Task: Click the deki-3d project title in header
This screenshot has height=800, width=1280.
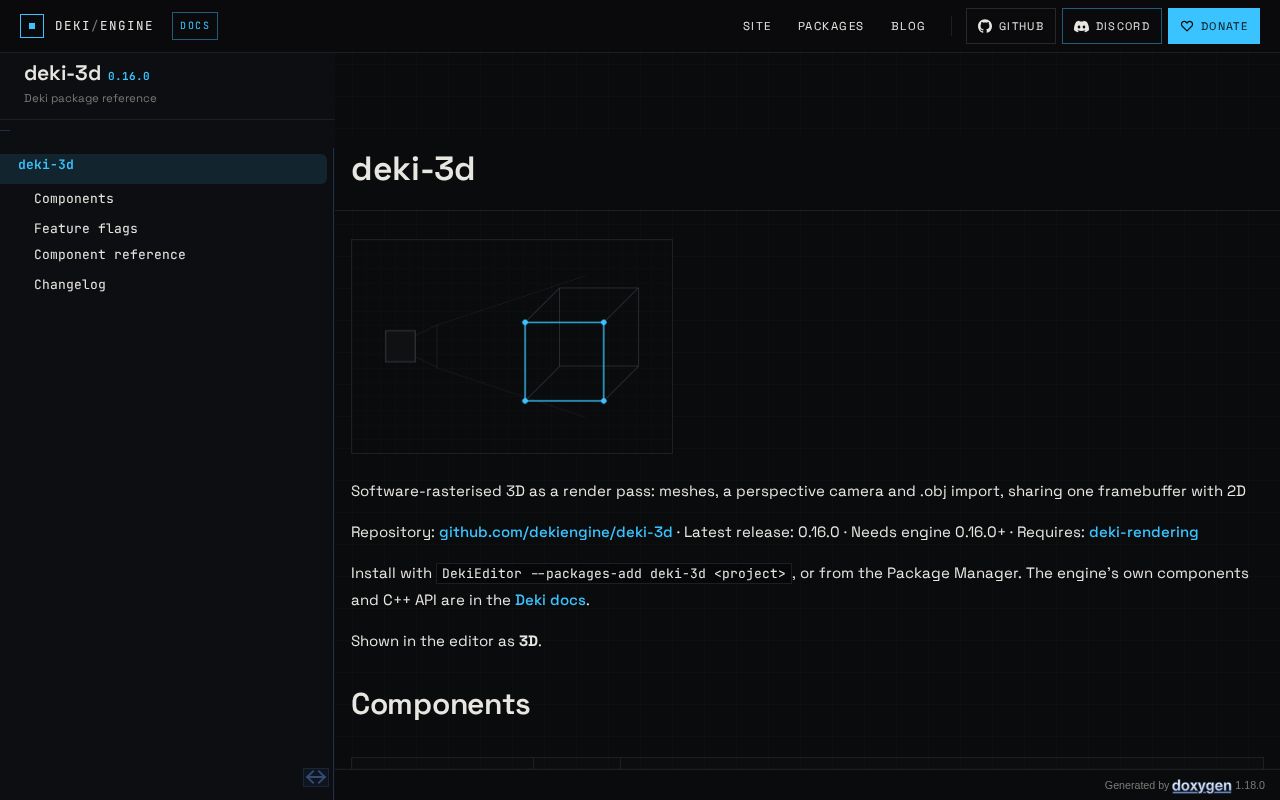Action: [x=62, y=73]
